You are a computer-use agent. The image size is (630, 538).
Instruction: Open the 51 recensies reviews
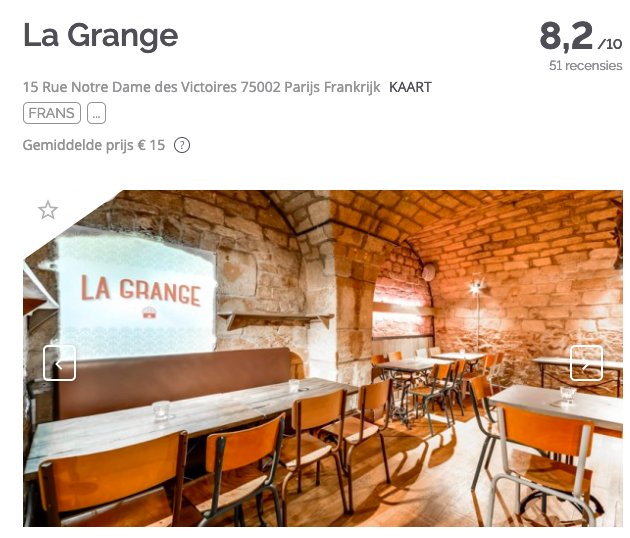click(585, 65)
